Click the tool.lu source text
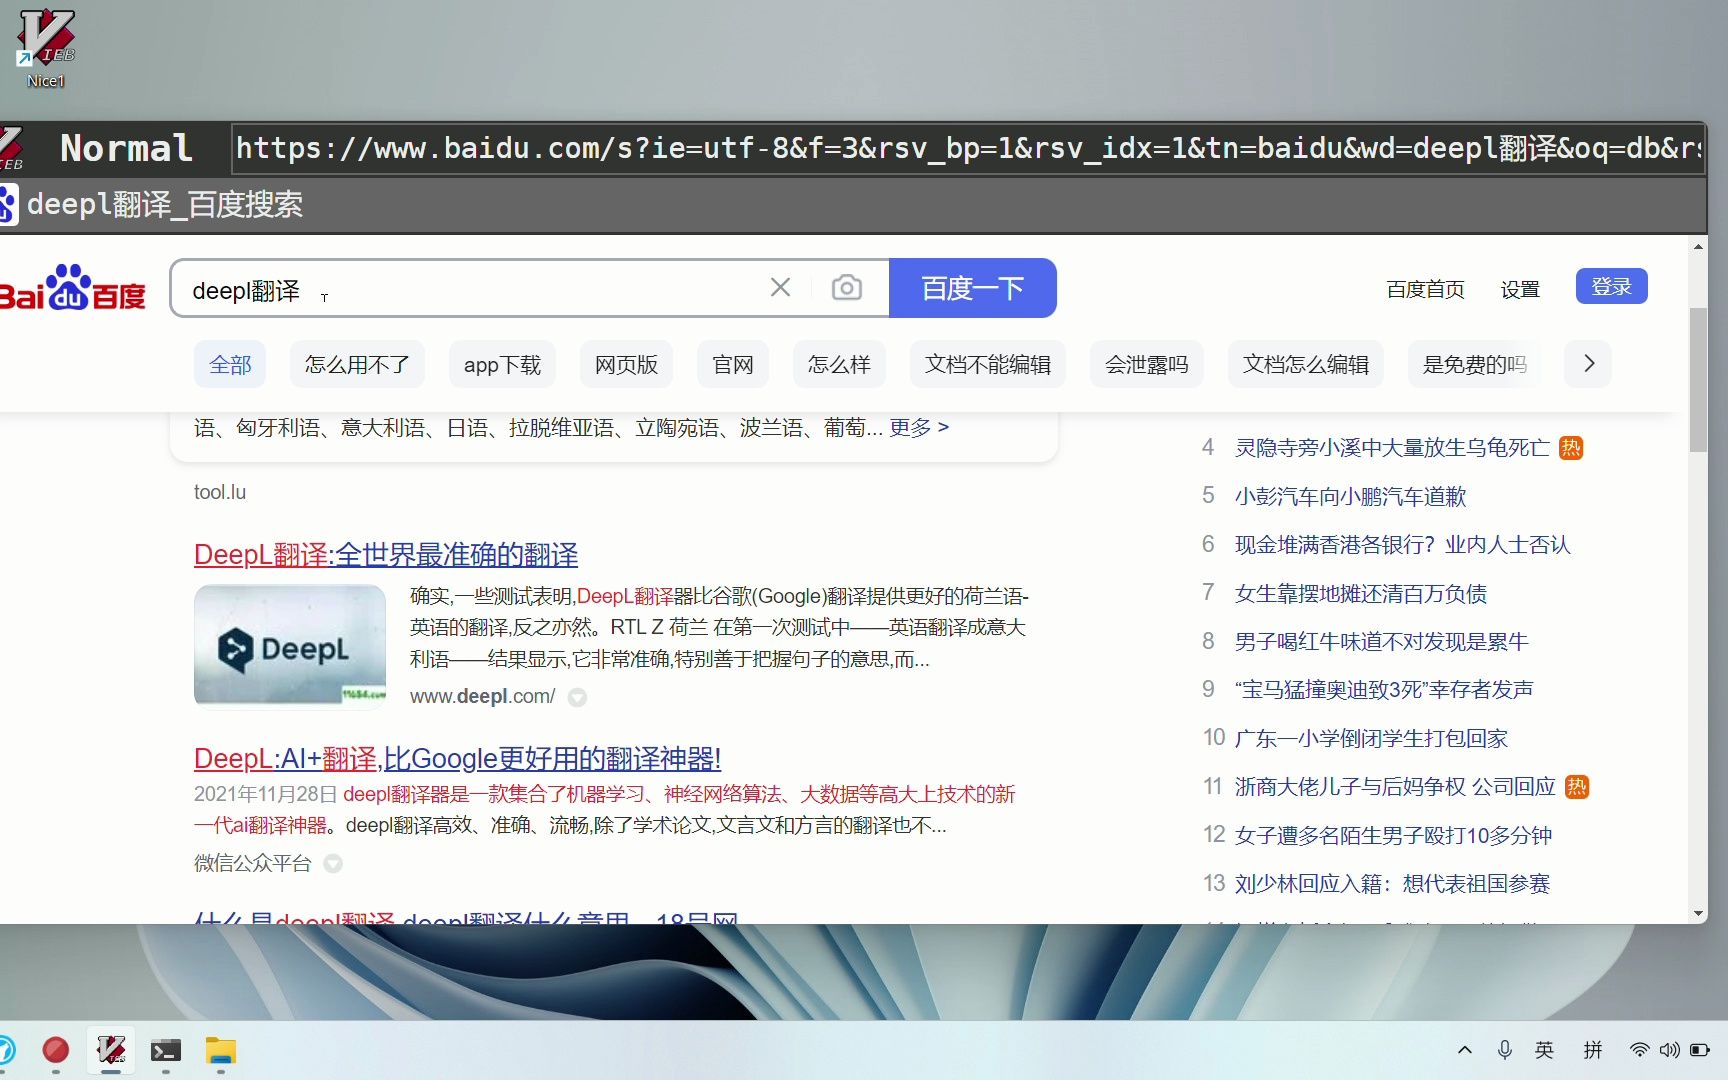1728x1080 pixels. (220, 492)
